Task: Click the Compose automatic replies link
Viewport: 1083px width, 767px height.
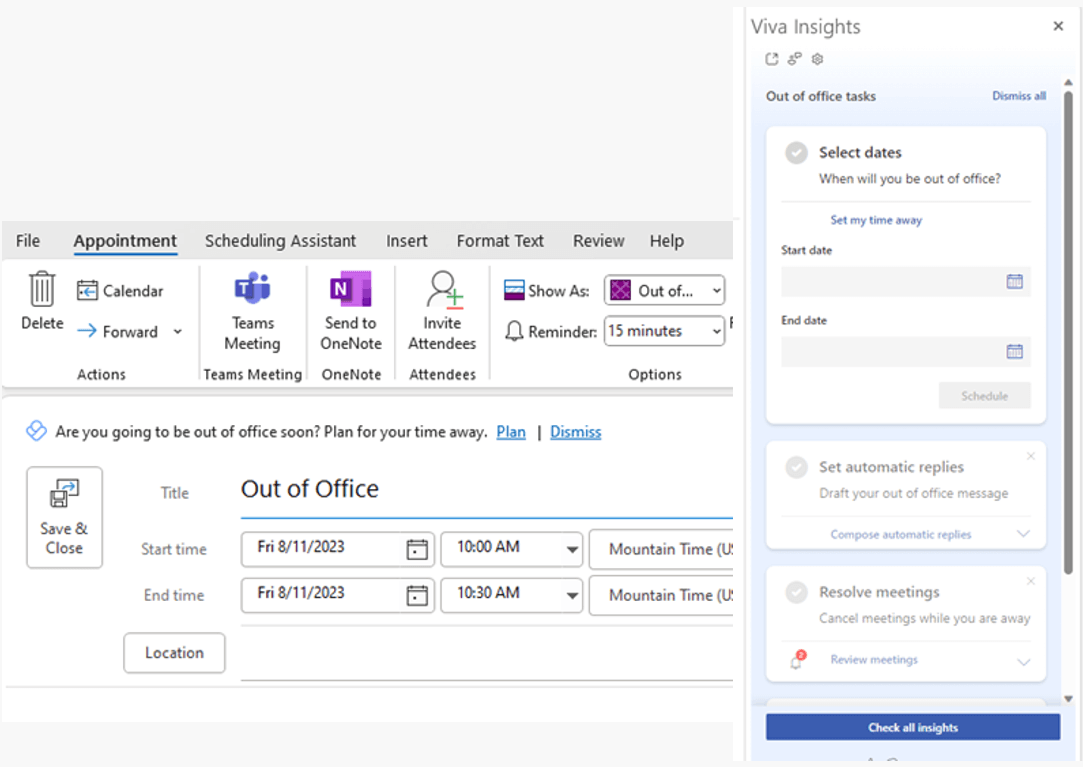Action: tap(901, 534)
